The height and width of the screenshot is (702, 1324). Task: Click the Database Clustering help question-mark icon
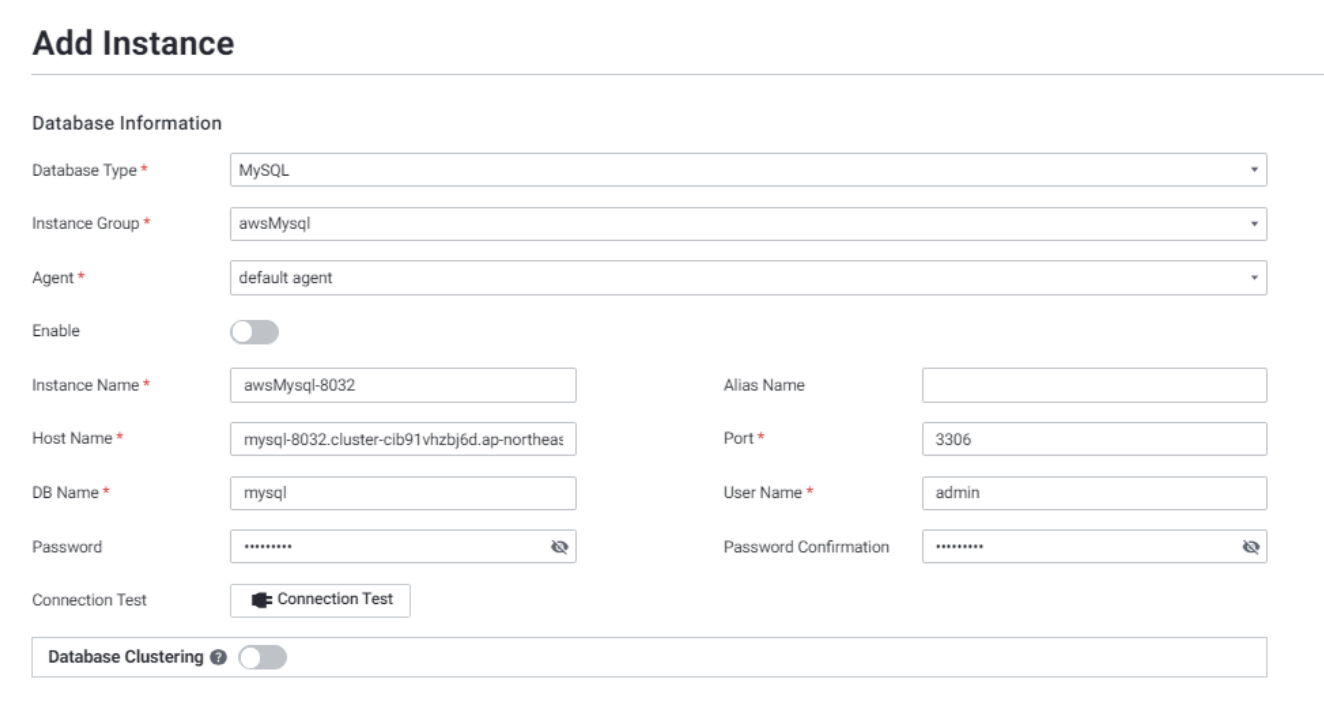point(218,658)
